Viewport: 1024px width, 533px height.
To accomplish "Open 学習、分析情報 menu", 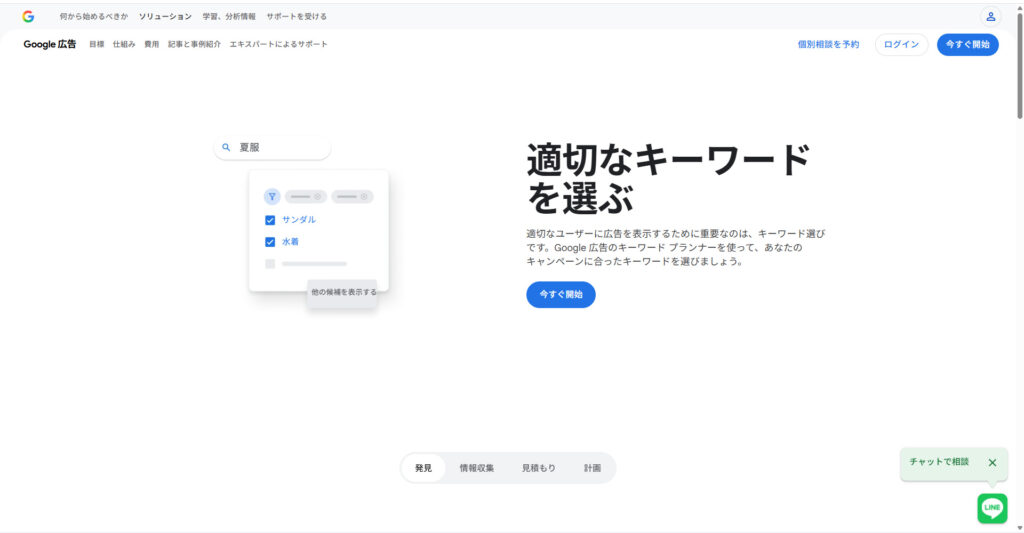I will pyautogui.click(x=229, y=16).
